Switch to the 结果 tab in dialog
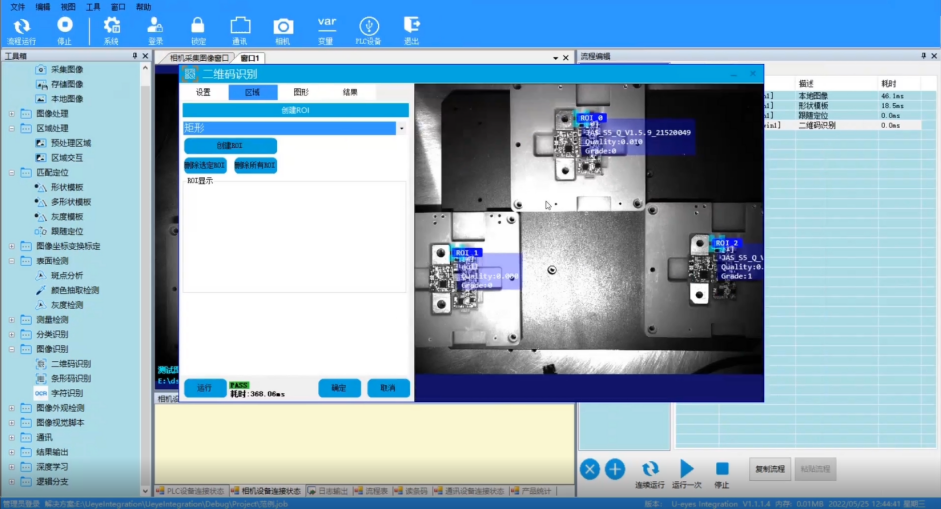The width and height of the screenshot is (941, 509). click(x=350, y=92)
